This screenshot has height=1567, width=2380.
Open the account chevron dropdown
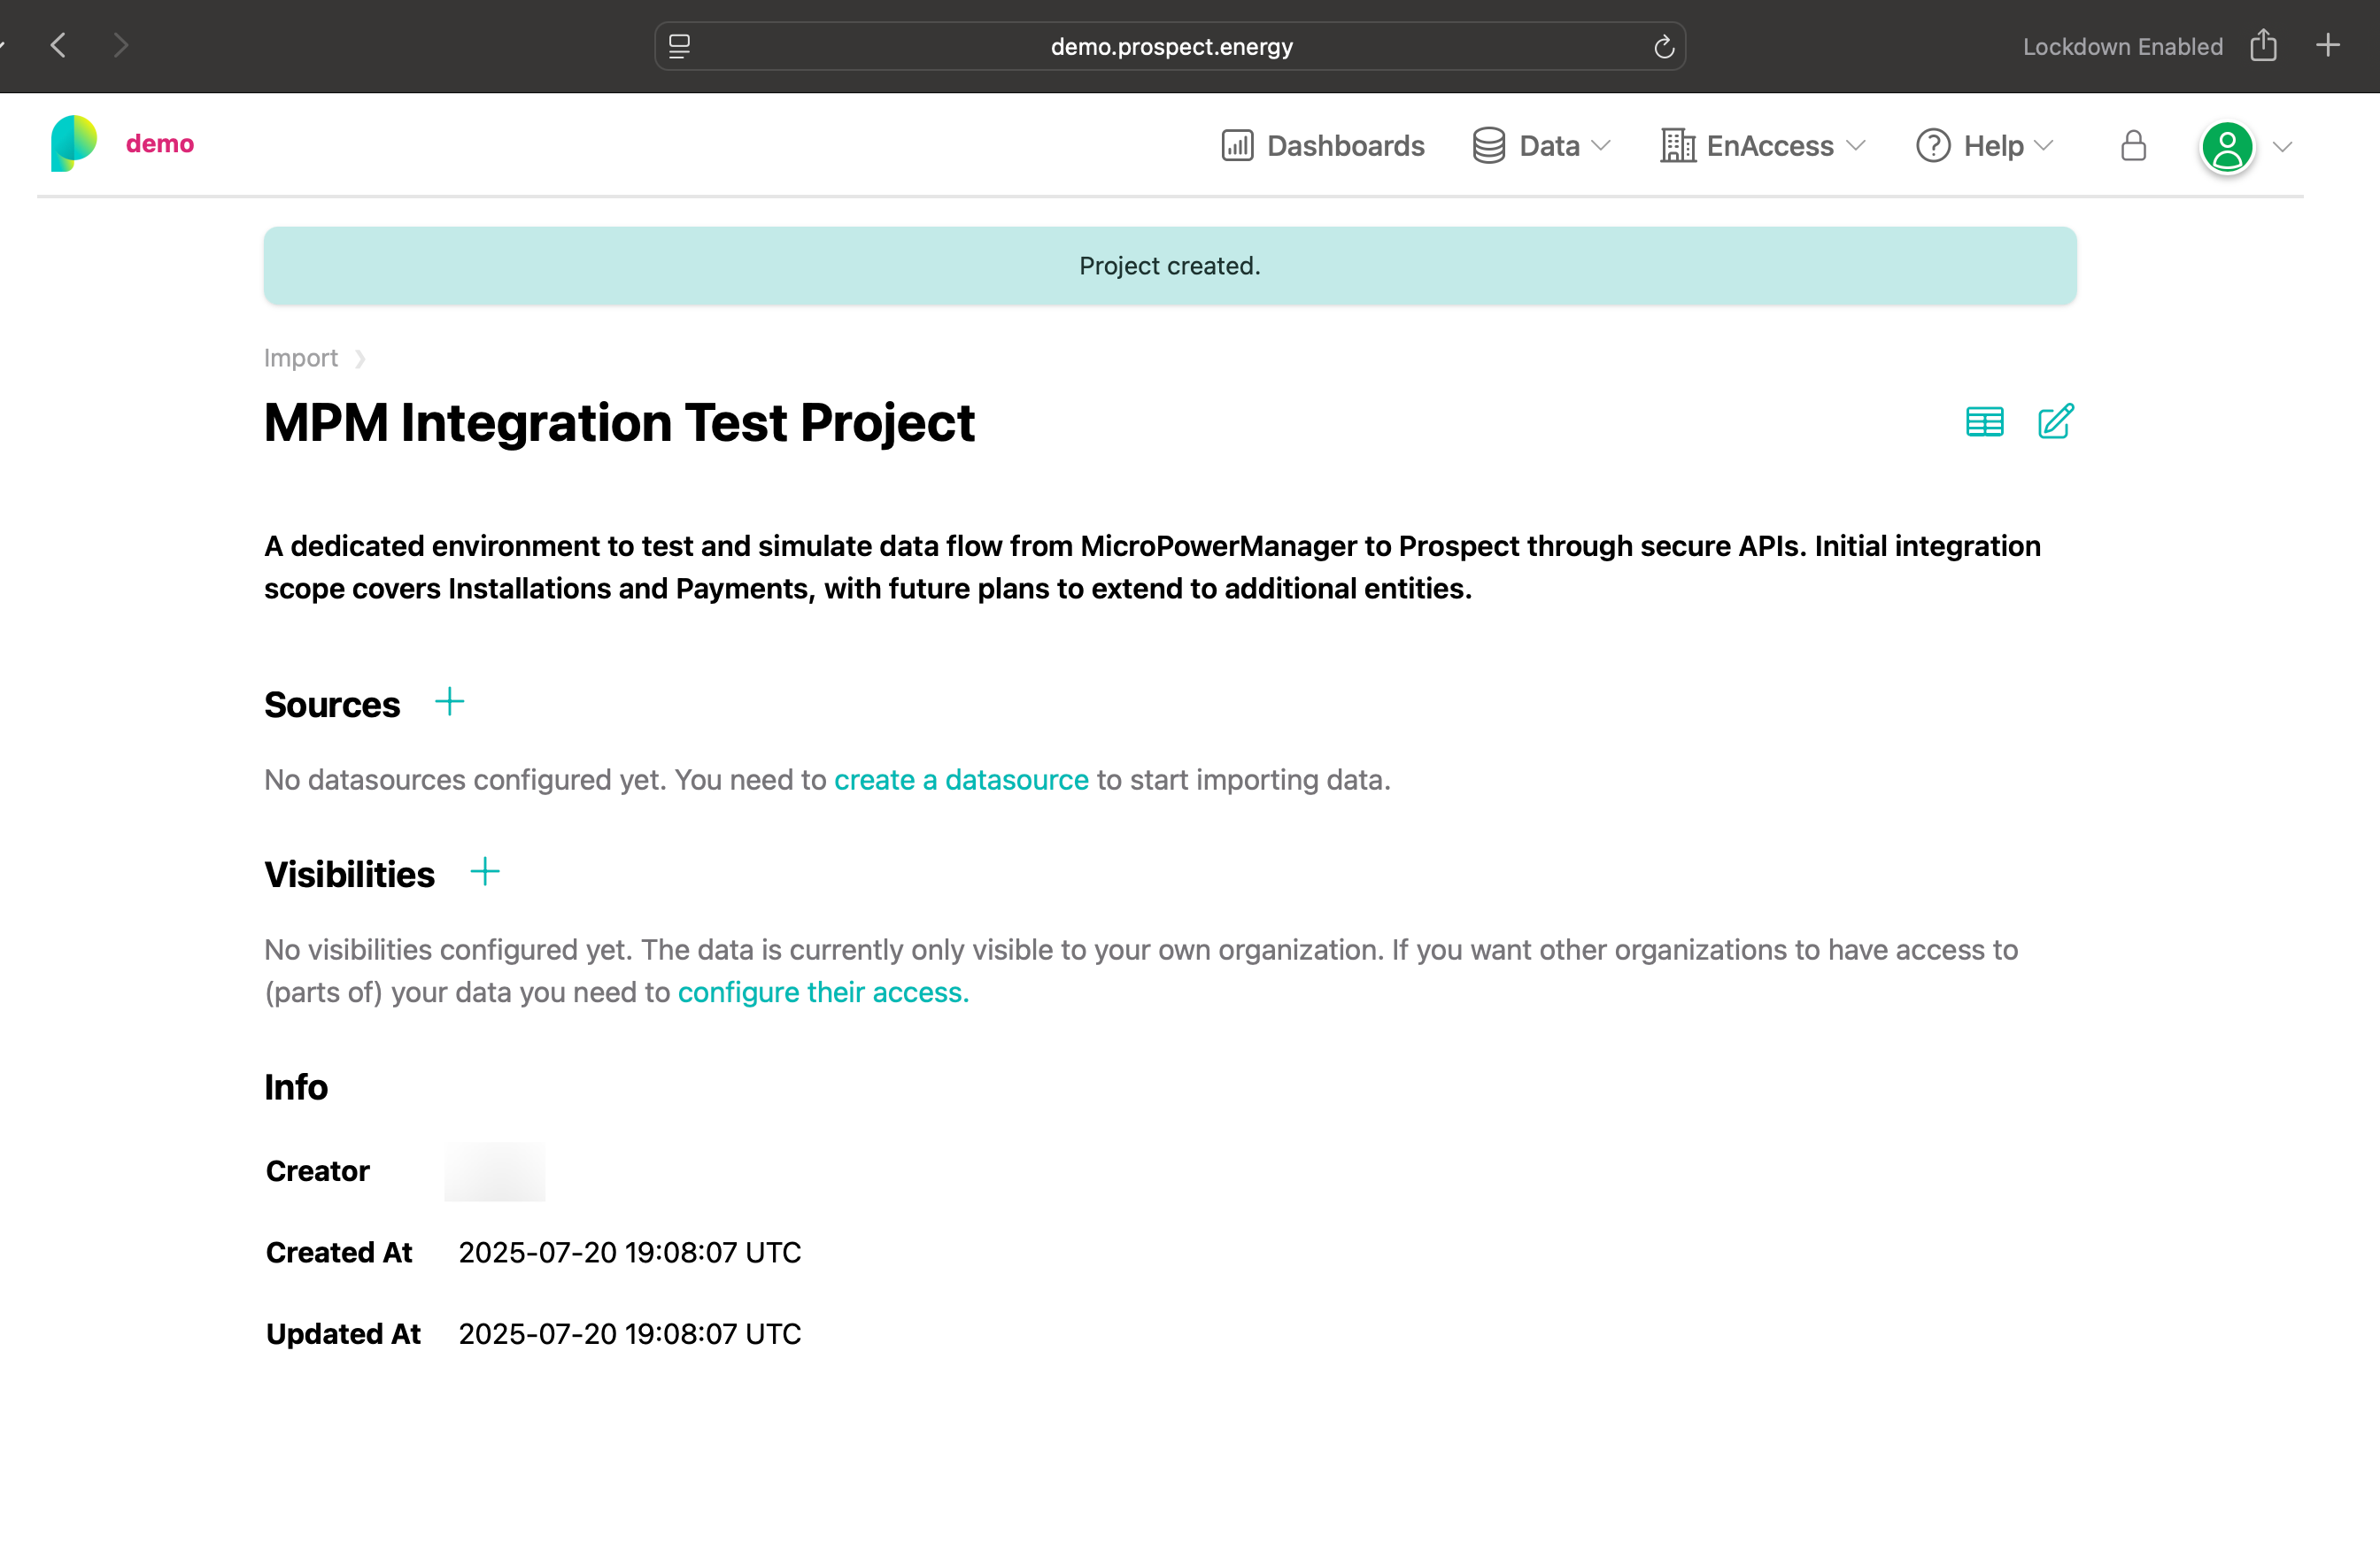pos(2281,146)
